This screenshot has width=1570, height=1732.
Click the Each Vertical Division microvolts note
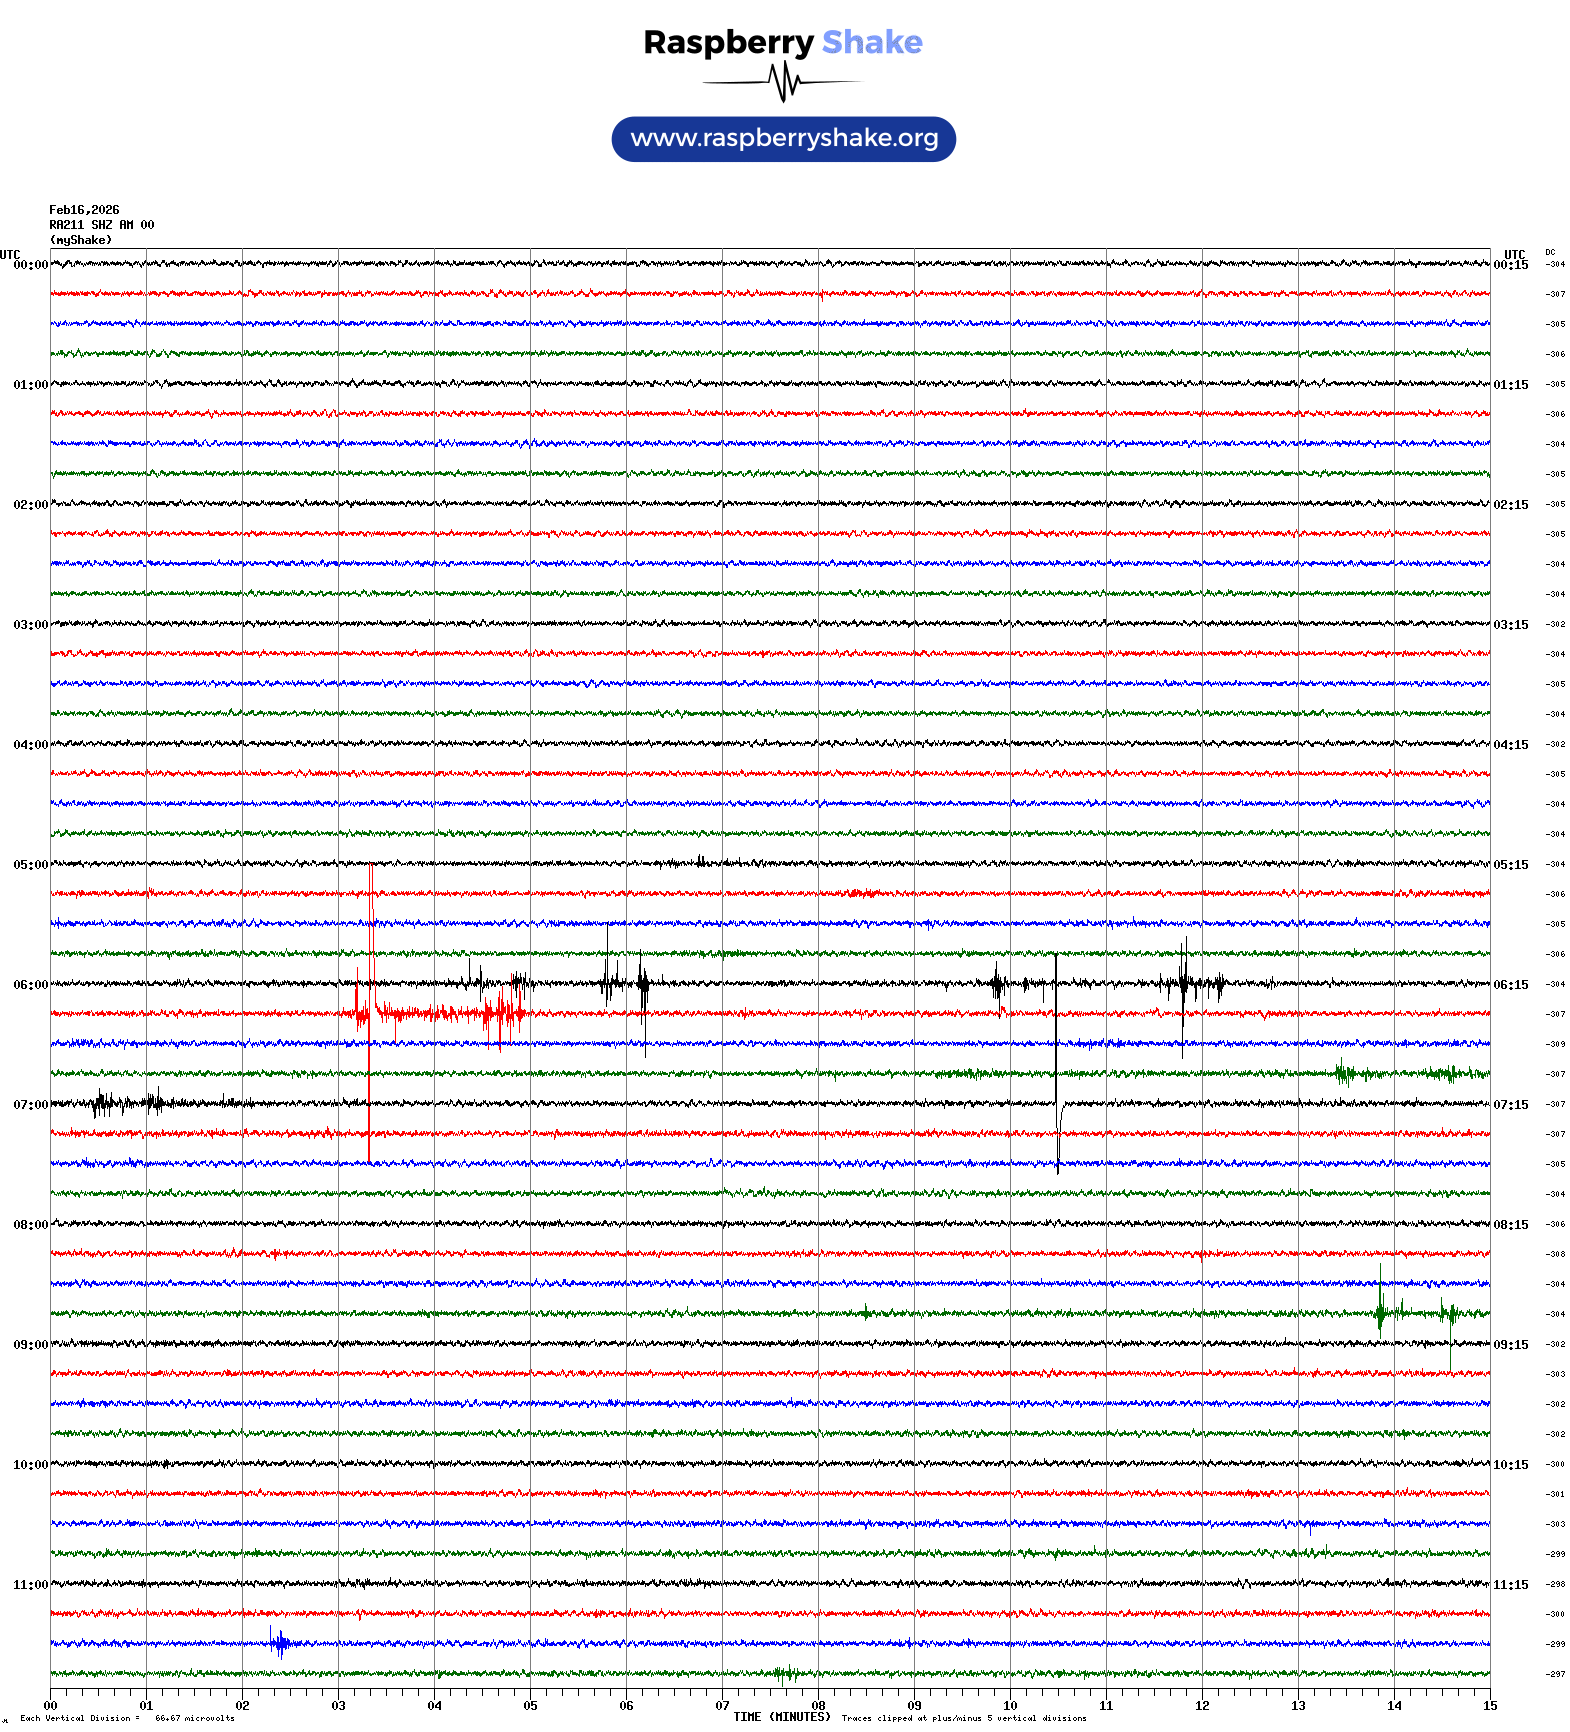pos(127,1718)
